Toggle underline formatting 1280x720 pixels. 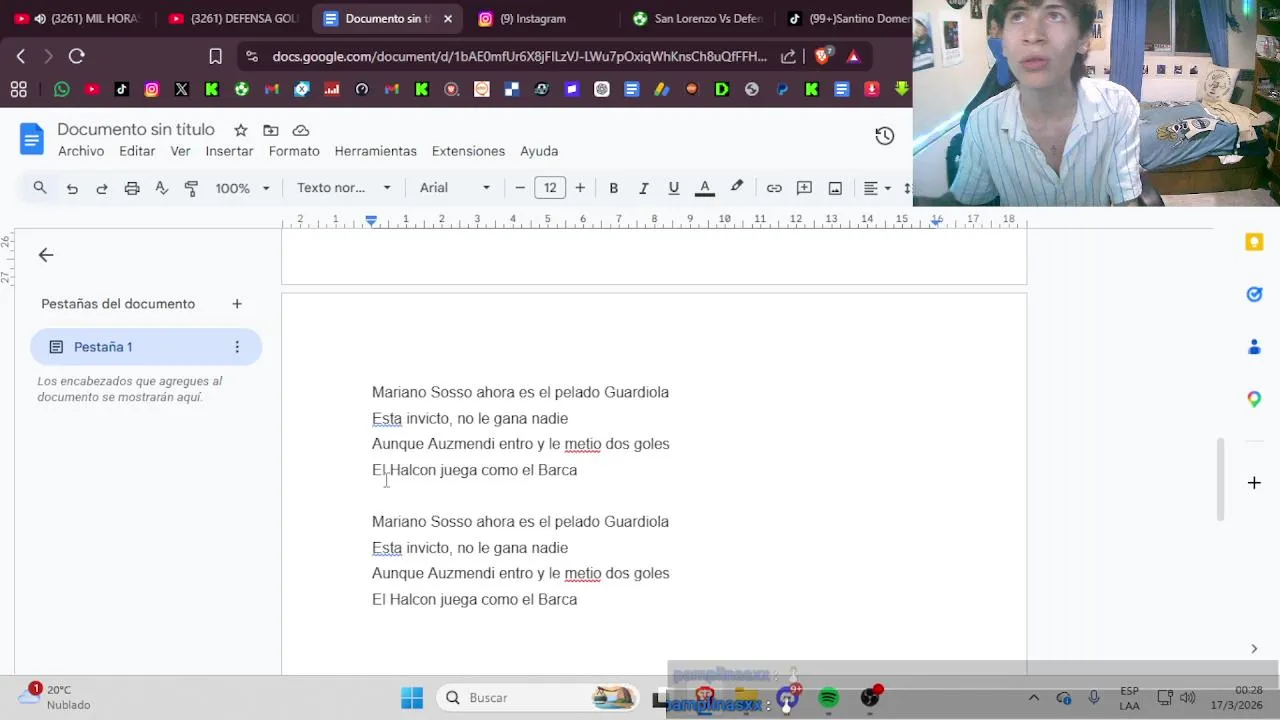tap(674, 188)
